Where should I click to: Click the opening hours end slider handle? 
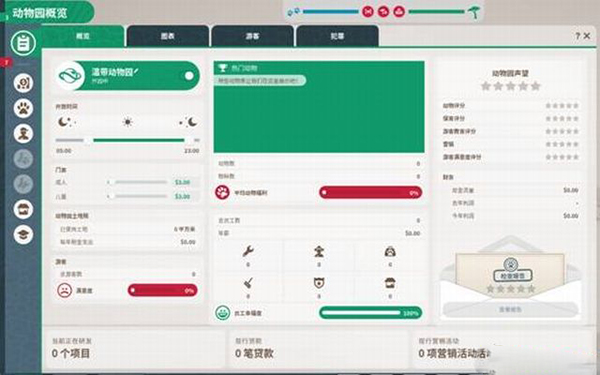tap(189, 140)
